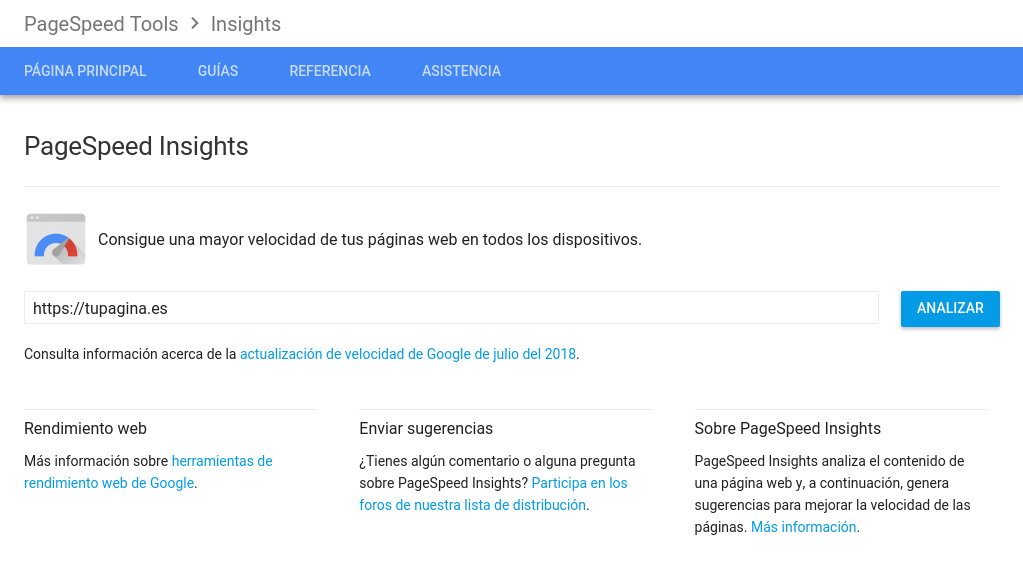Click the PageSpeed speedometer gauge icon
Screen dimensions: 1023x575
[x=56, y=239]
